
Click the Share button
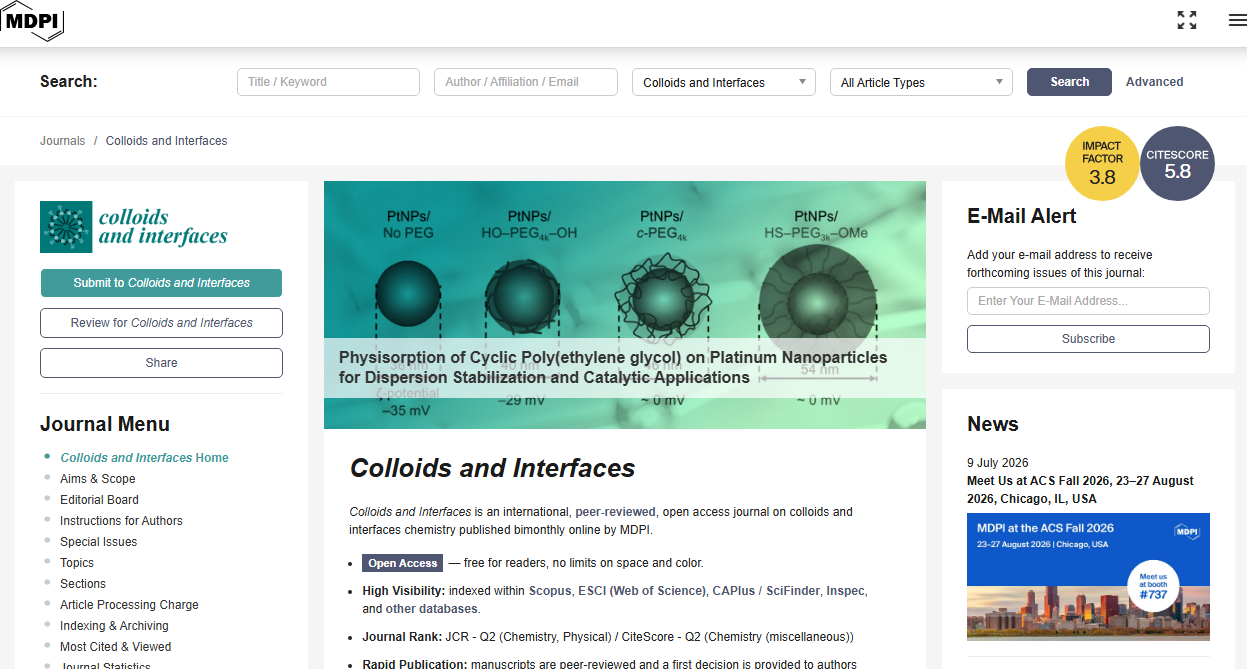161,363
